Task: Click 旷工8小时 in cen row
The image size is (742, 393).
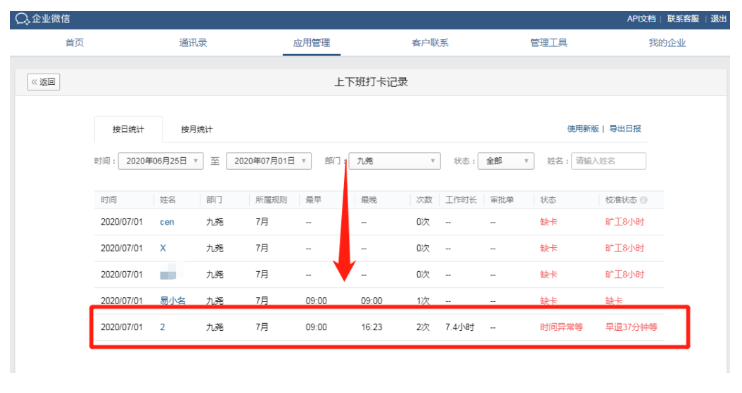Action: [x=625, y=222]
